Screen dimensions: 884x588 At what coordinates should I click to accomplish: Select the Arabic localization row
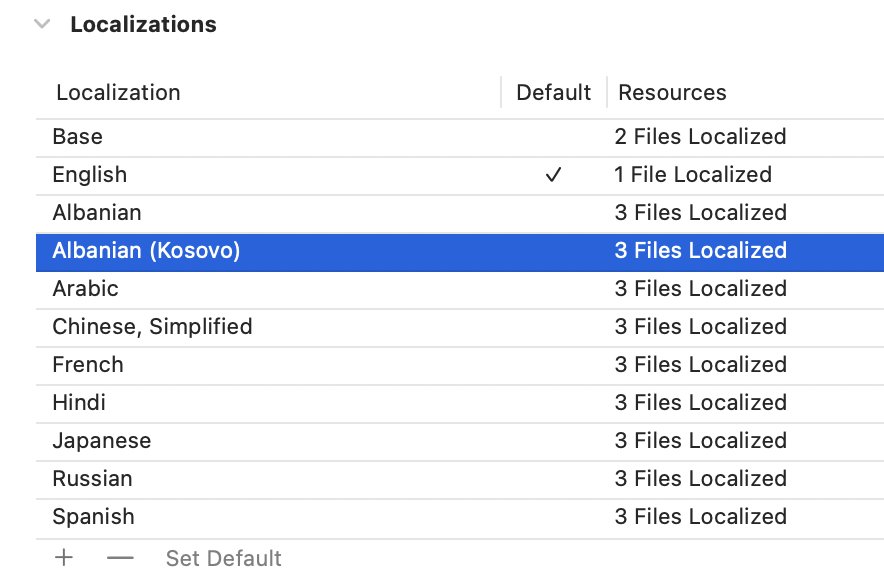coord(86,289)
